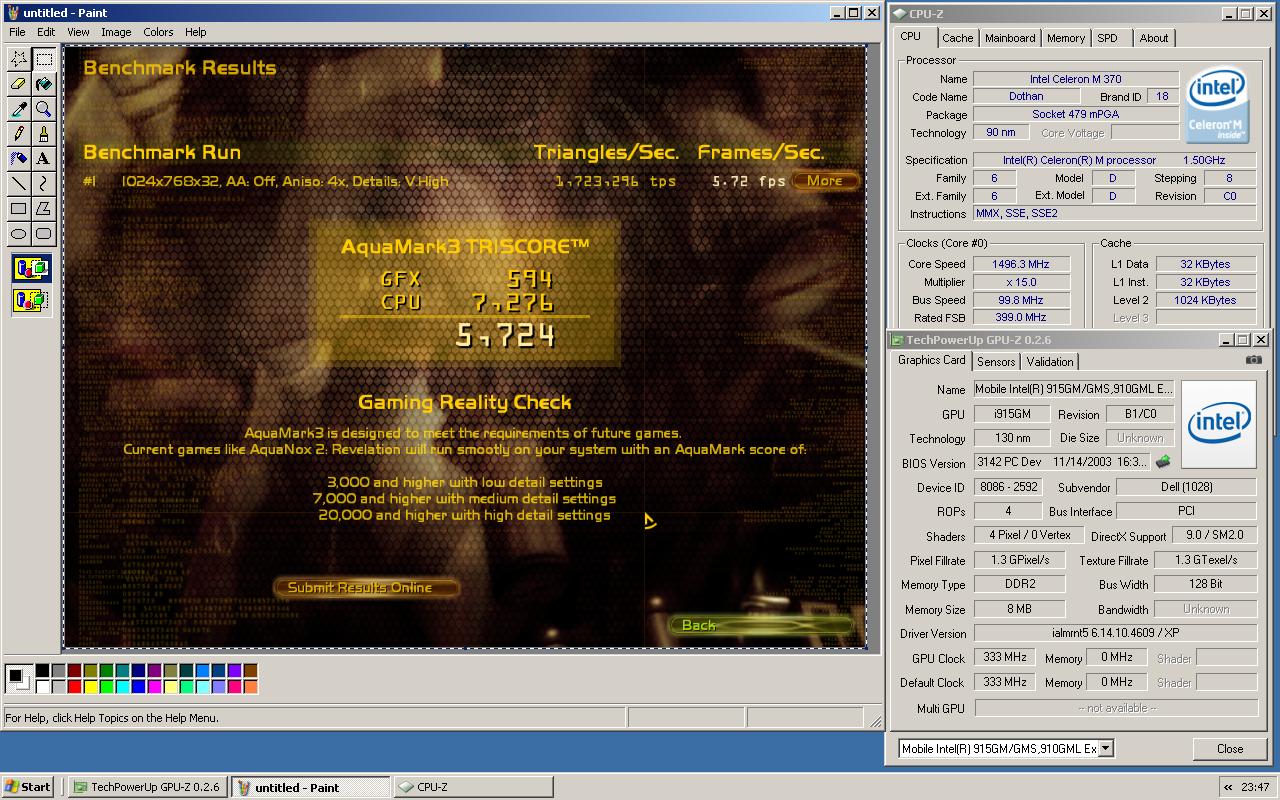Click the GPU-Z screenshot camera icon
The image size is (1280, 800).
pyautogui.click(x=1254, y=360)
